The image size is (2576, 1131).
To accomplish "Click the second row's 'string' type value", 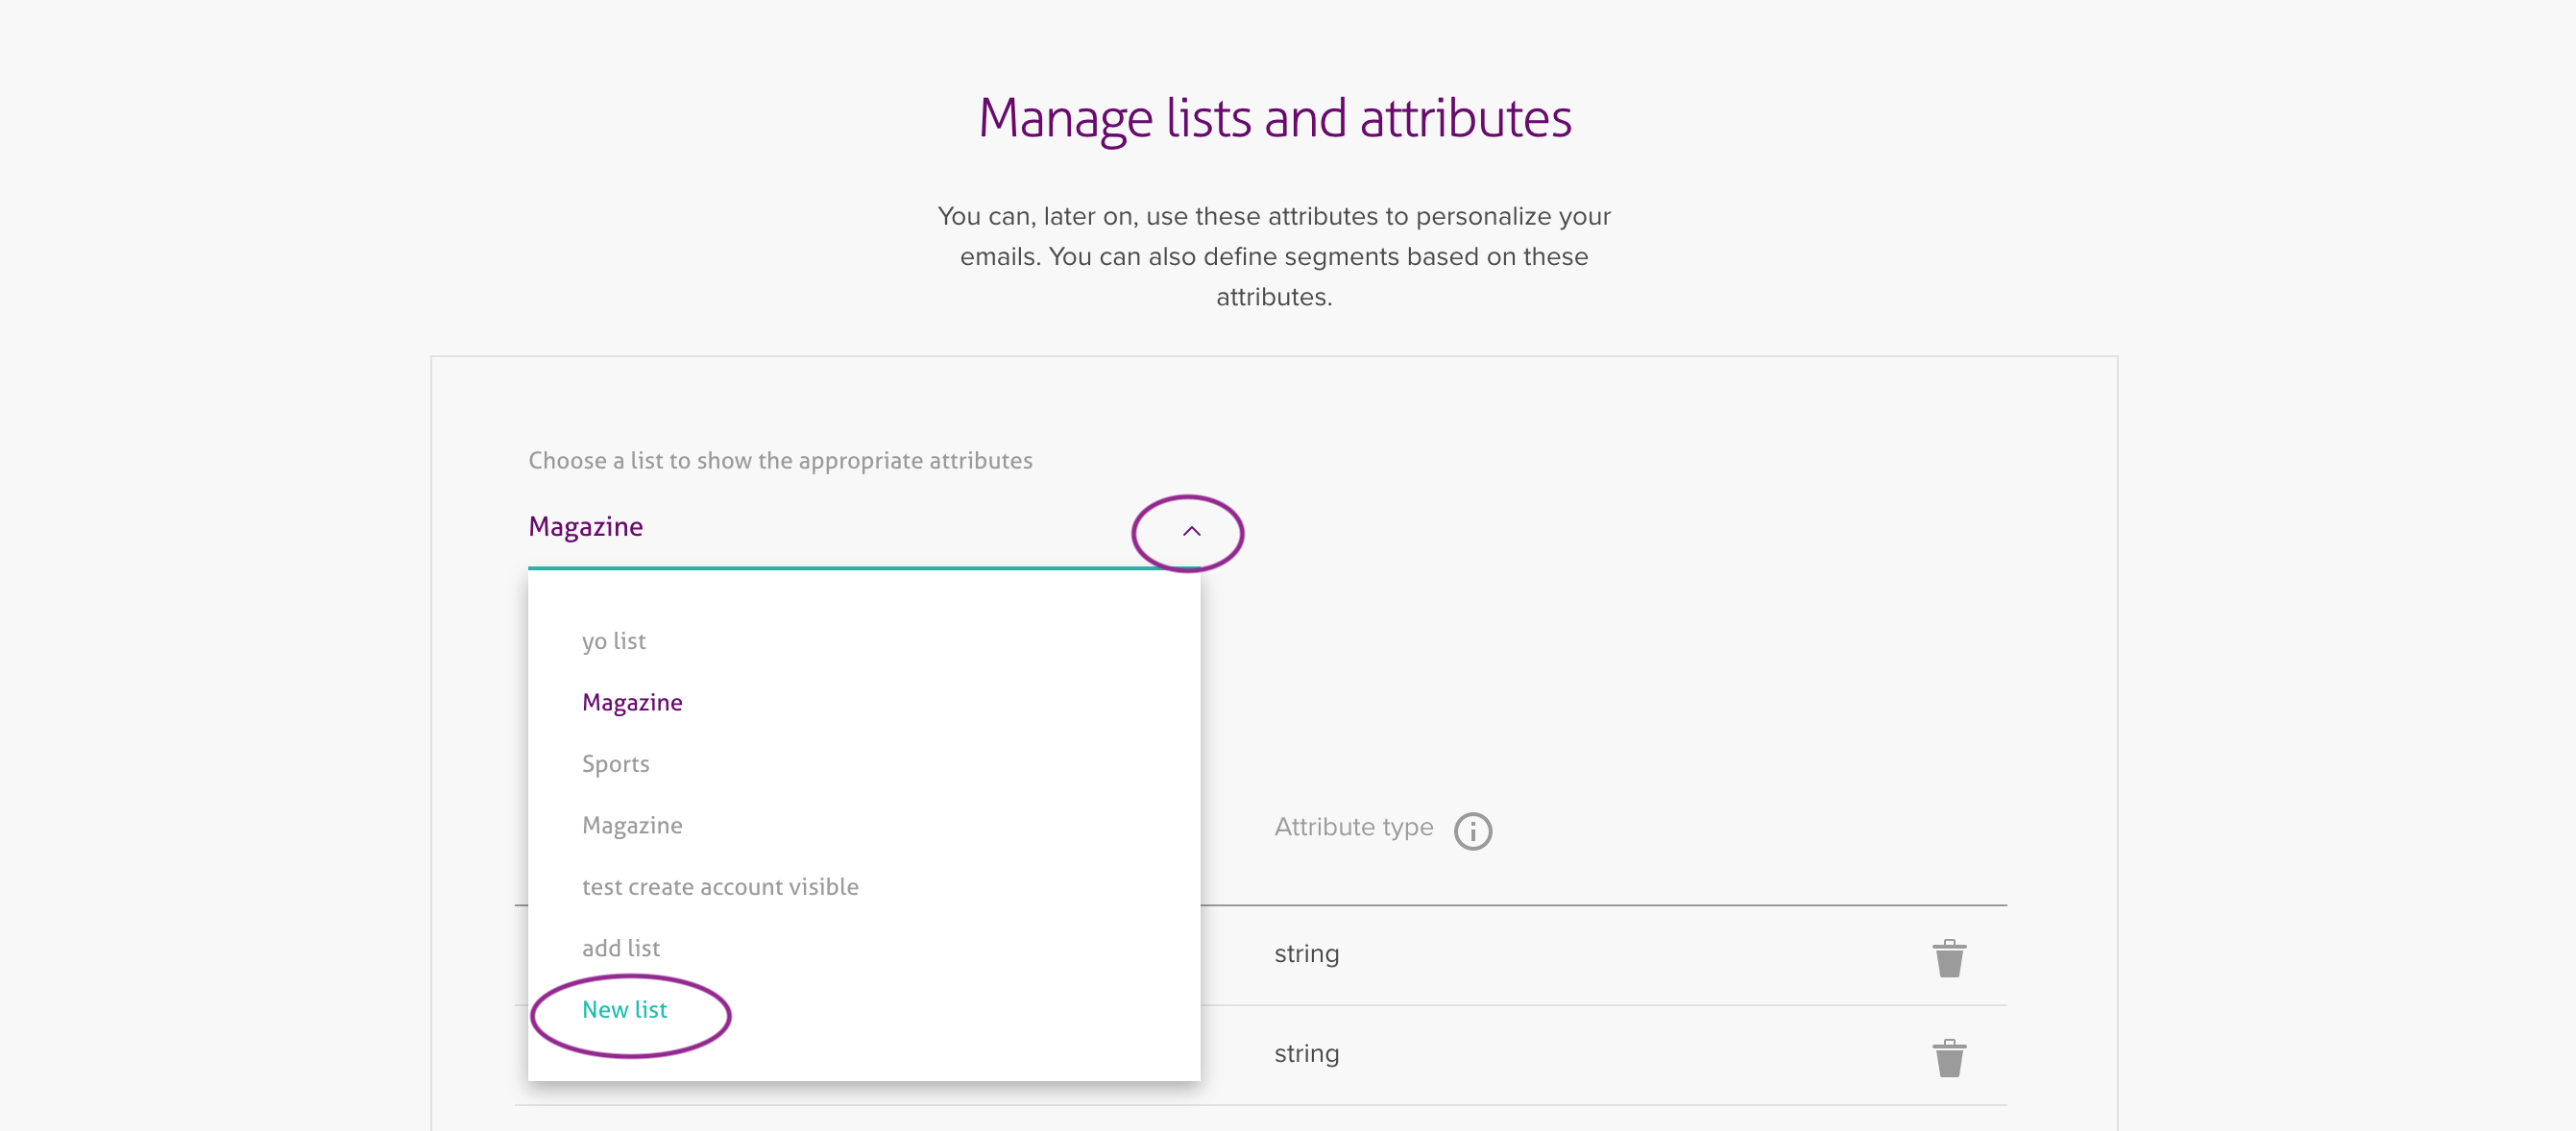I will coord(1306,1054).
